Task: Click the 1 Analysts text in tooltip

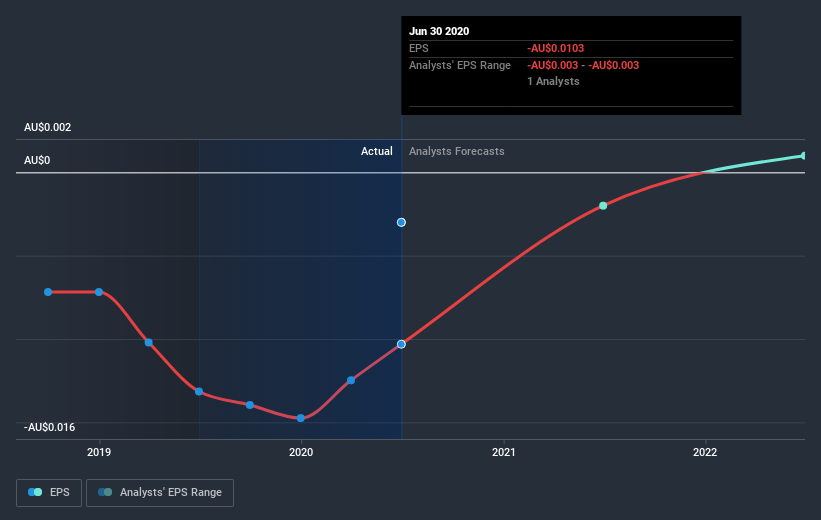Action: point(553,81)
